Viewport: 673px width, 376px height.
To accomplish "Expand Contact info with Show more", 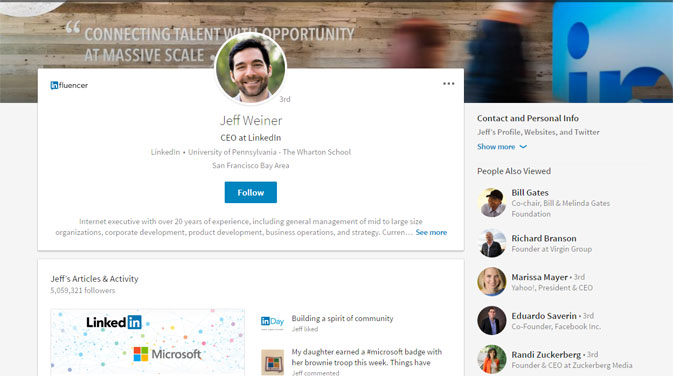I will pos(496,147).
